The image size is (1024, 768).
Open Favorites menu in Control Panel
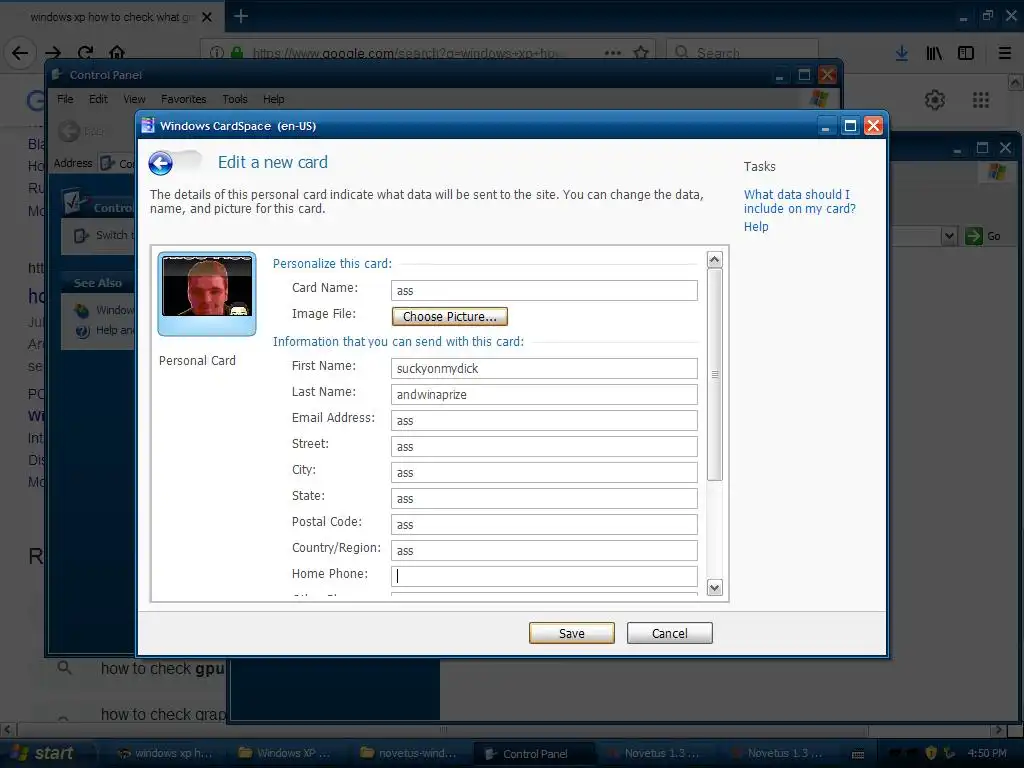[184, 99]
